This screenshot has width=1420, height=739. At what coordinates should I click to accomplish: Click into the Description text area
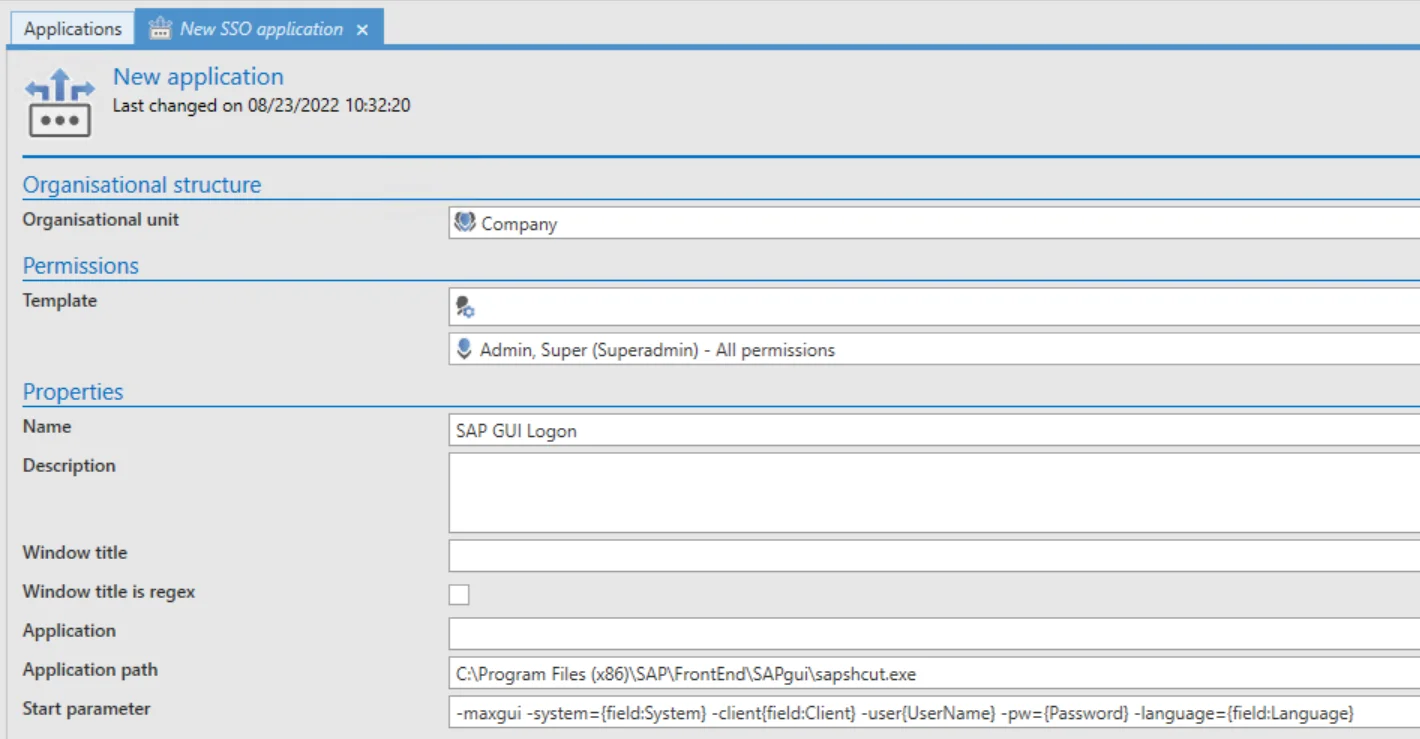tap(934, 492)
